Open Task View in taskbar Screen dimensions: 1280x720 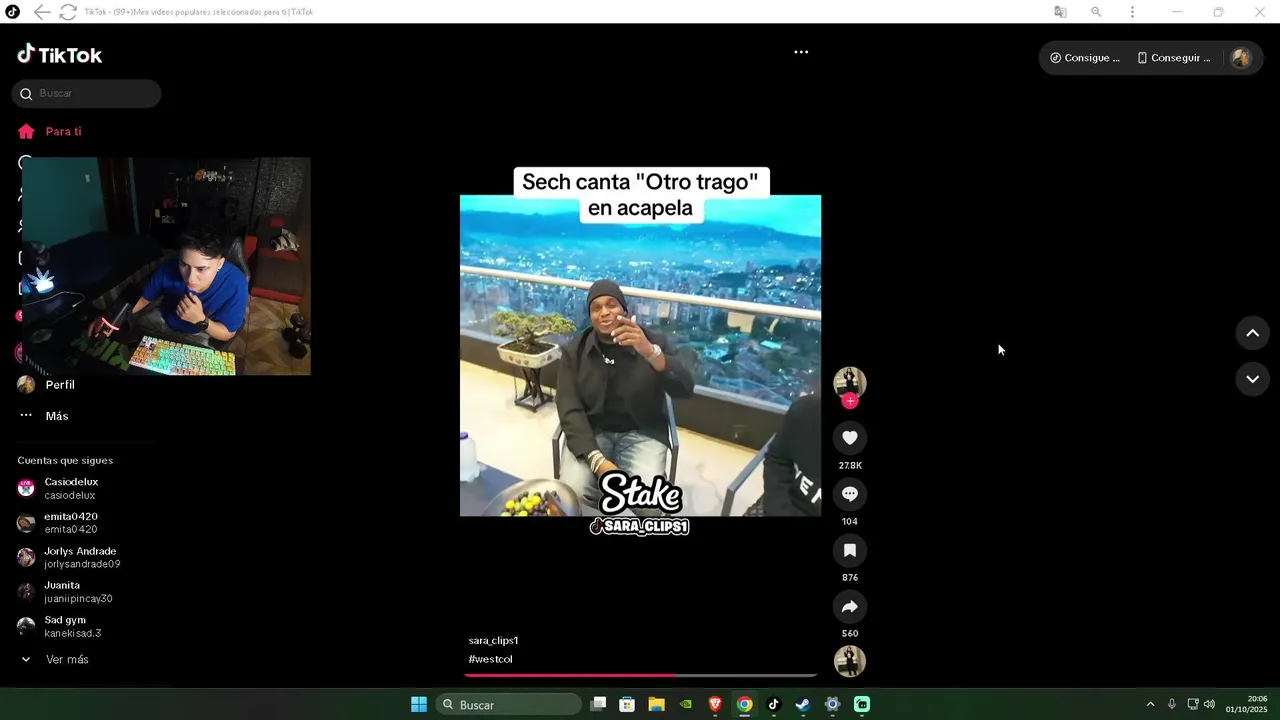598,705
